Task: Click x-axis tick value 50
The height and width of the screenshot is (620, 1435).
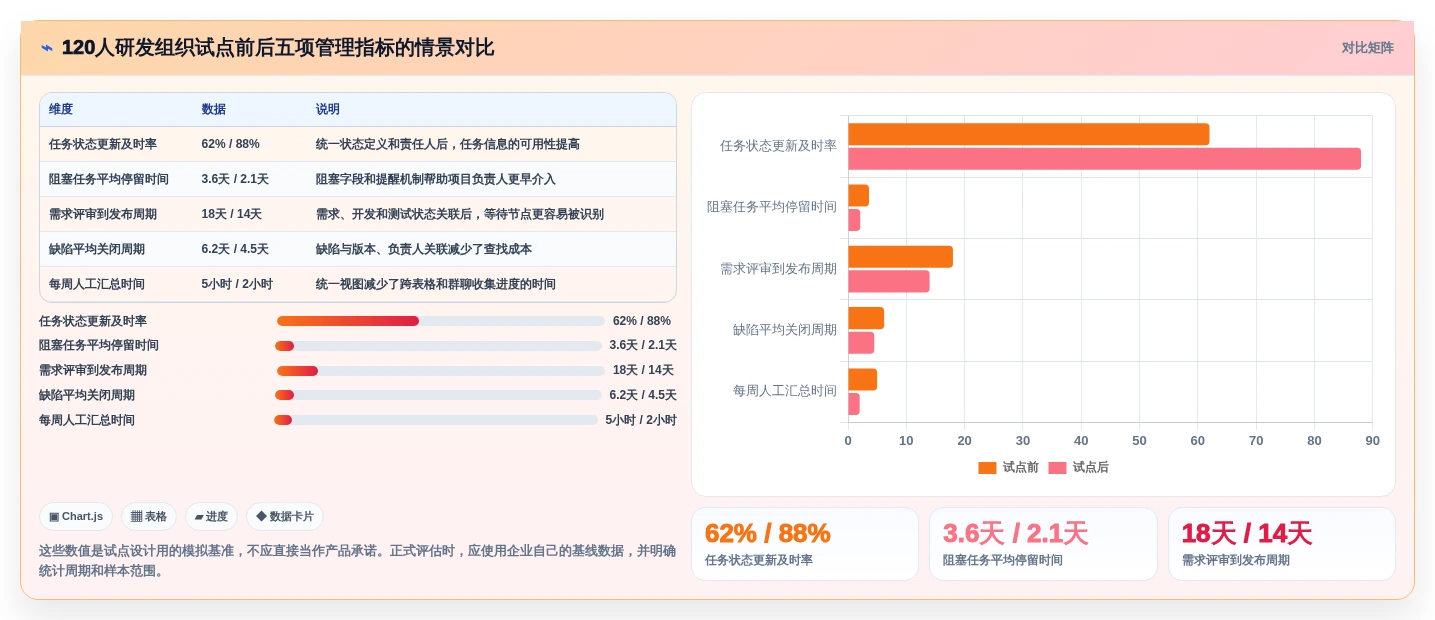Action: [x=1139, y=441]
